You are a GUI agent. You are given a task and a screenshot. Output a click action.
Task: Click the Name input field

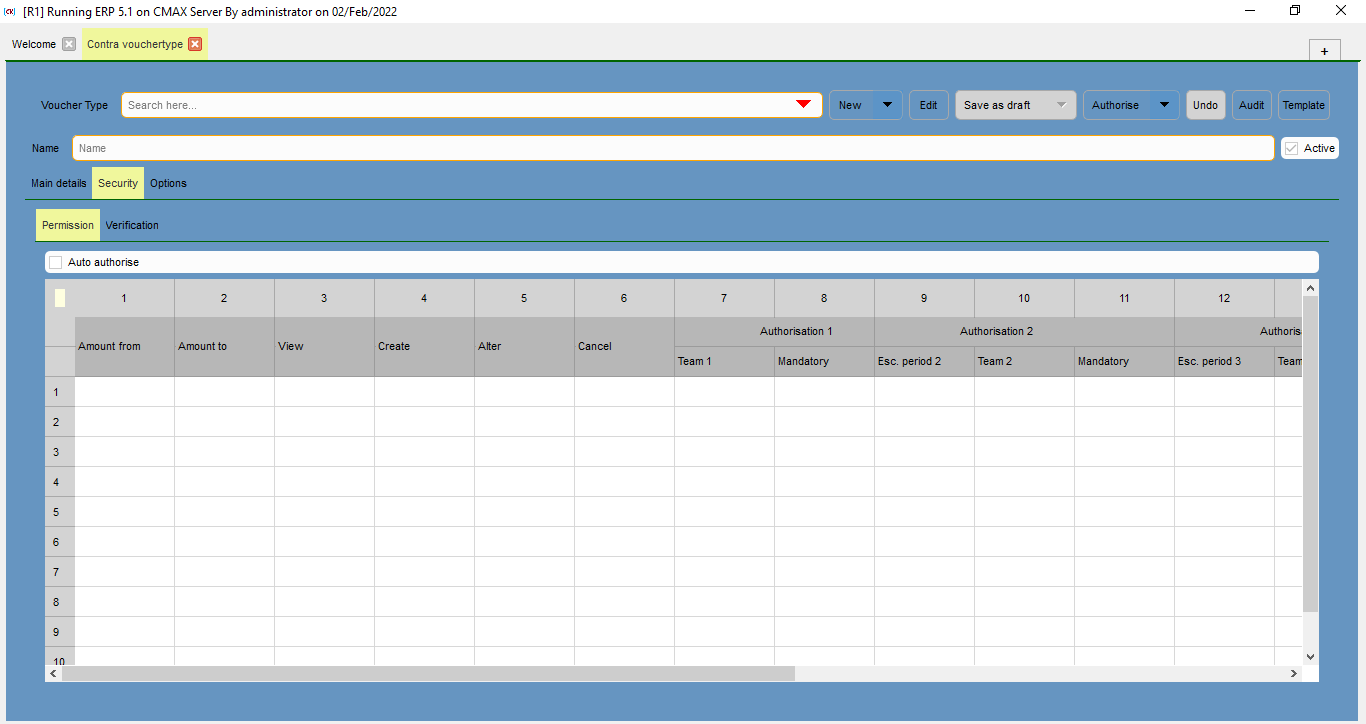tap(673, 148)
